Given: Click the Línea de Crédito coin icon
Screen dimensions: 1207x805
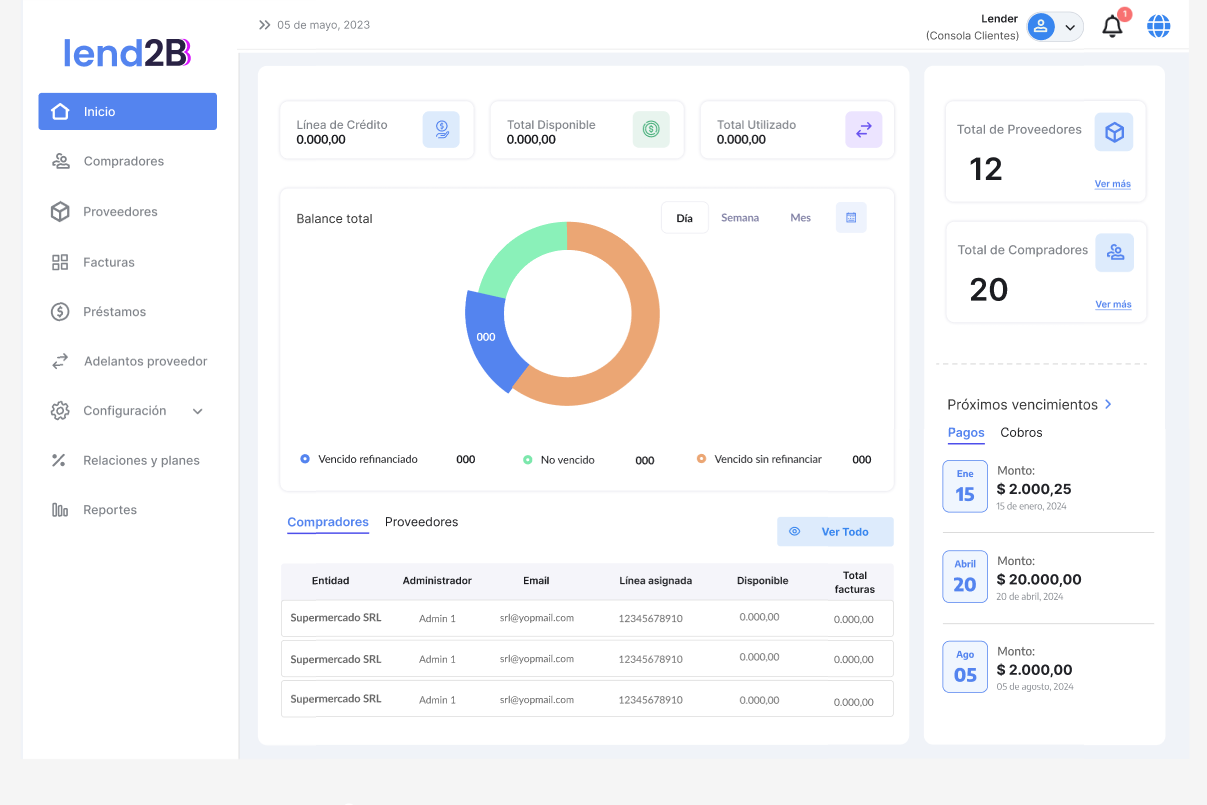Looking at the screenshot, I should pyautogui.click(x=440, y=130).
